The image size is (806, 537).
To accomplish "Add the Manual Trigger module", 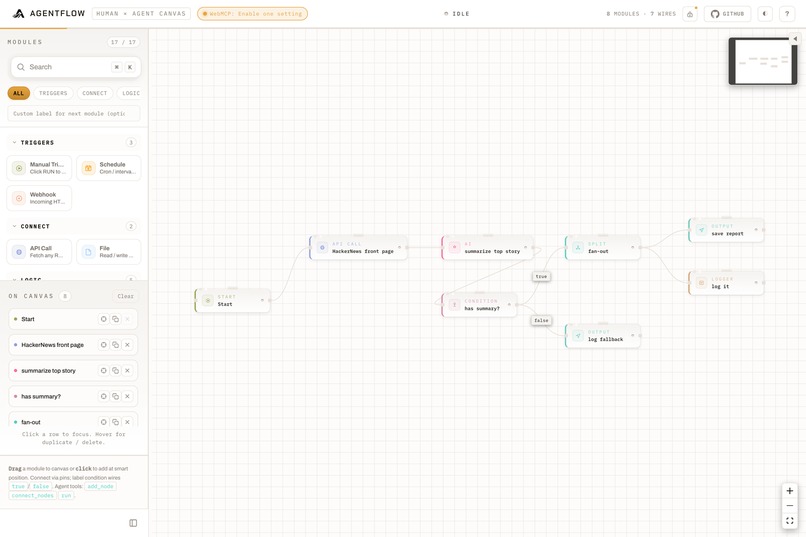I will 39,168.
